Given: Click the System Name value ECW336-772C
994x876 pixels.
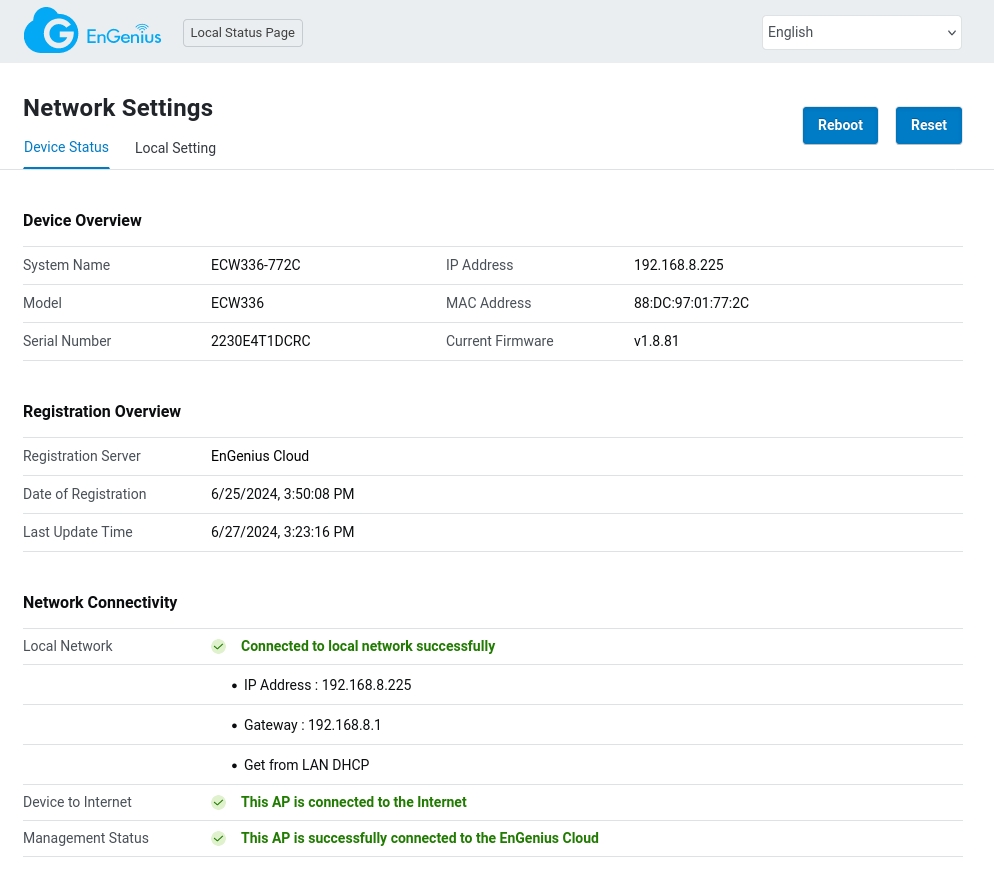Looking at the screenshot, I should [255, 266].
